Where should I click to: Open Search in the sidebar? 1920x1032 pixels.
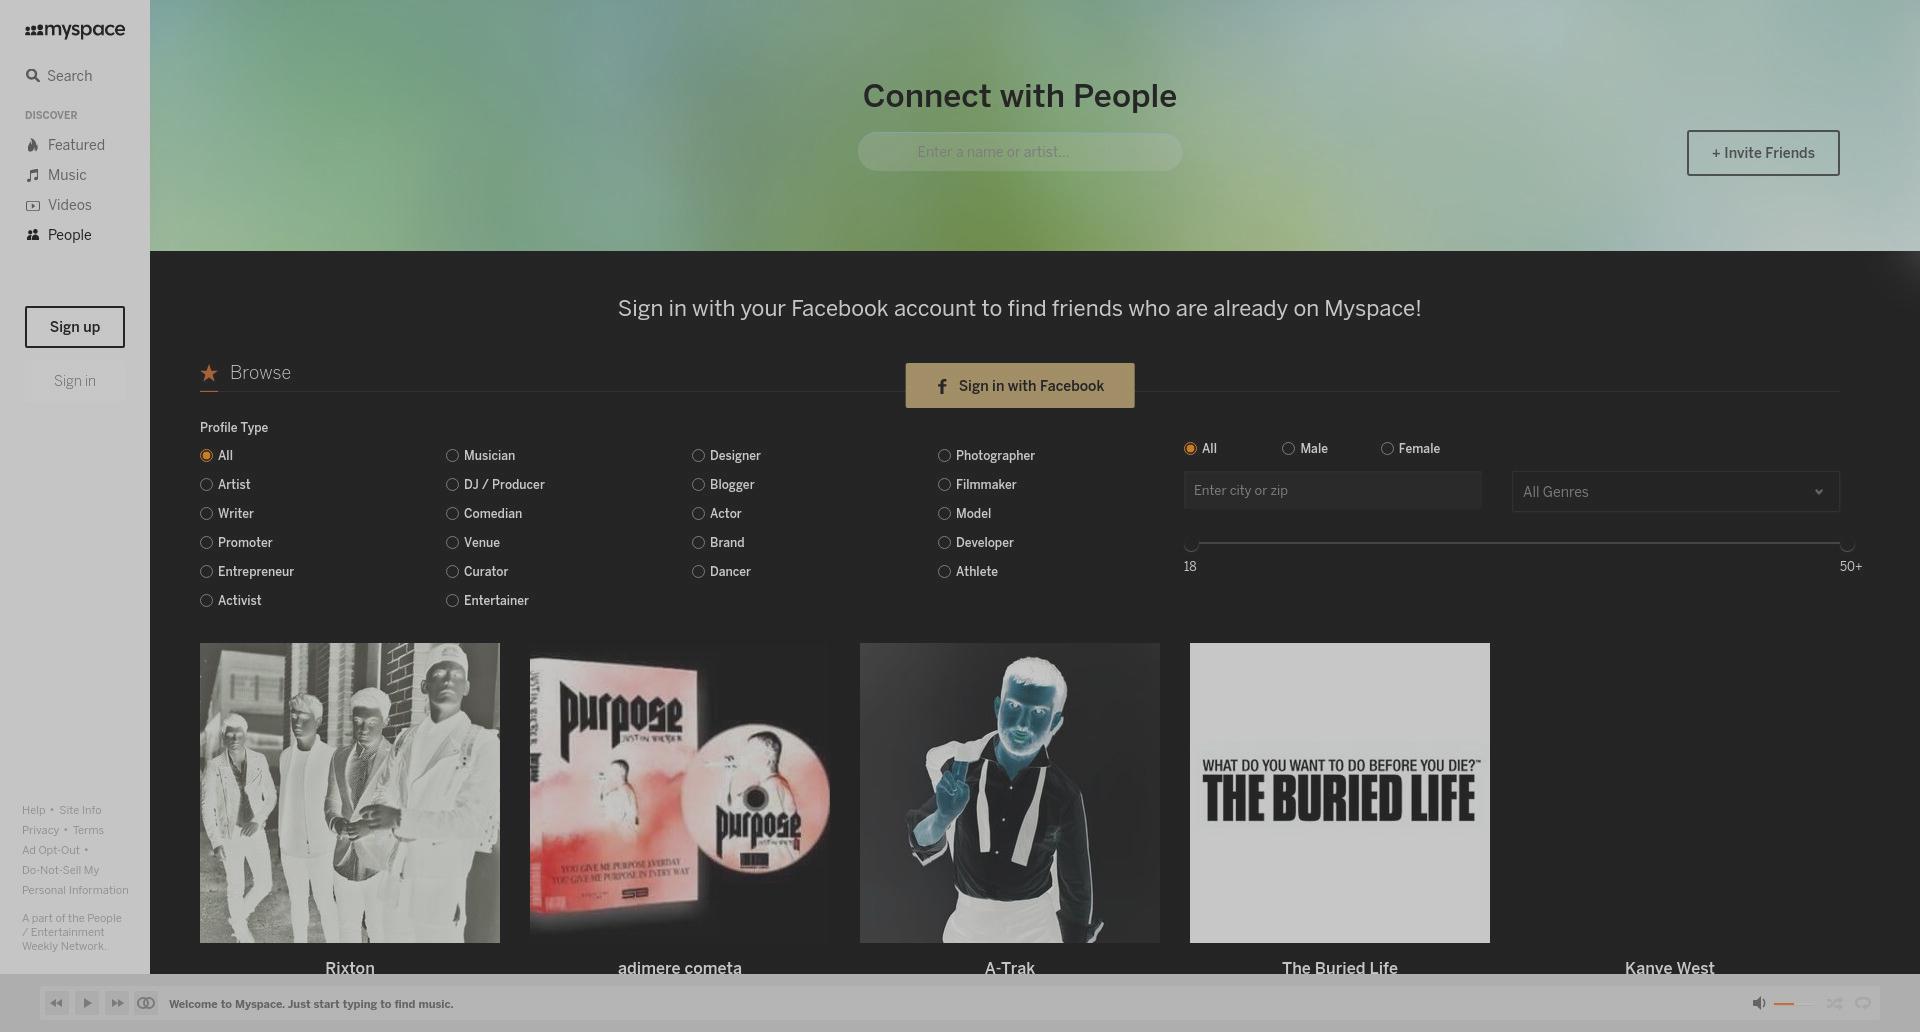pyautogui.click(x=59, y=76)
